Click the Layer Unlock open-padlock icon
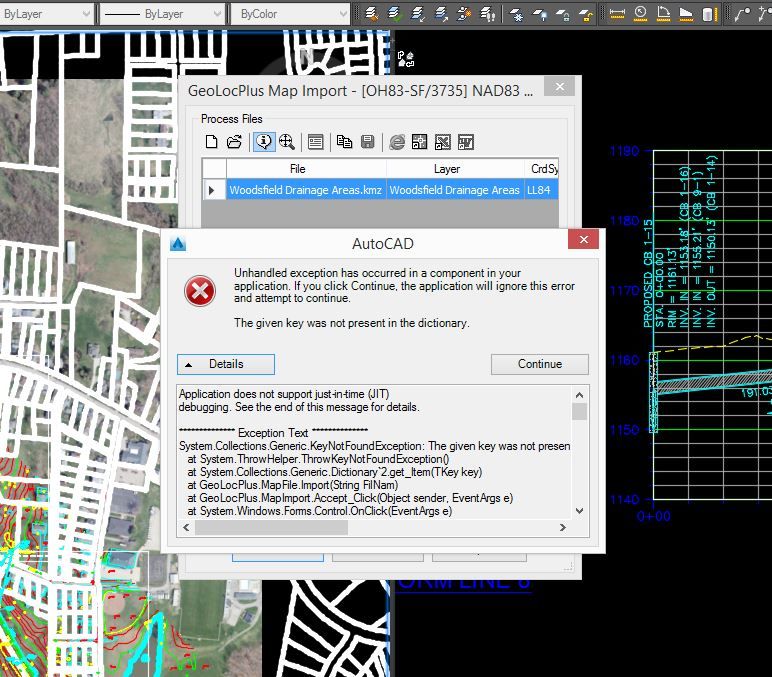 point(586,14)
